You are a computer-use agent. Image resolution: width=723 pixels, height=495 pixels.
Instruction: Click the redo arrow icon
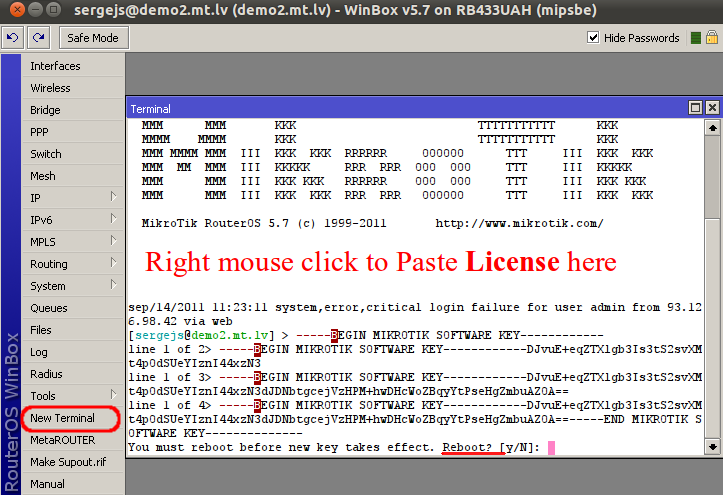pyautogui.click(x=39, y=38)
